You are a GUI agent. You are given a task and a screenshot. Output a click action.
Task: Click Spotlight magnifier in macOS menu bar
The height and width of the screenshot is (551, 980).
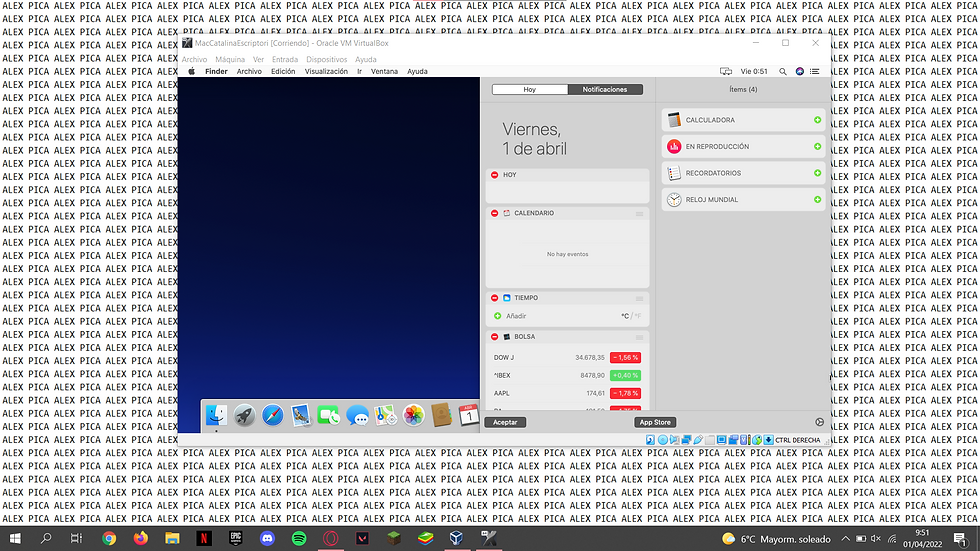coord(782,71)
